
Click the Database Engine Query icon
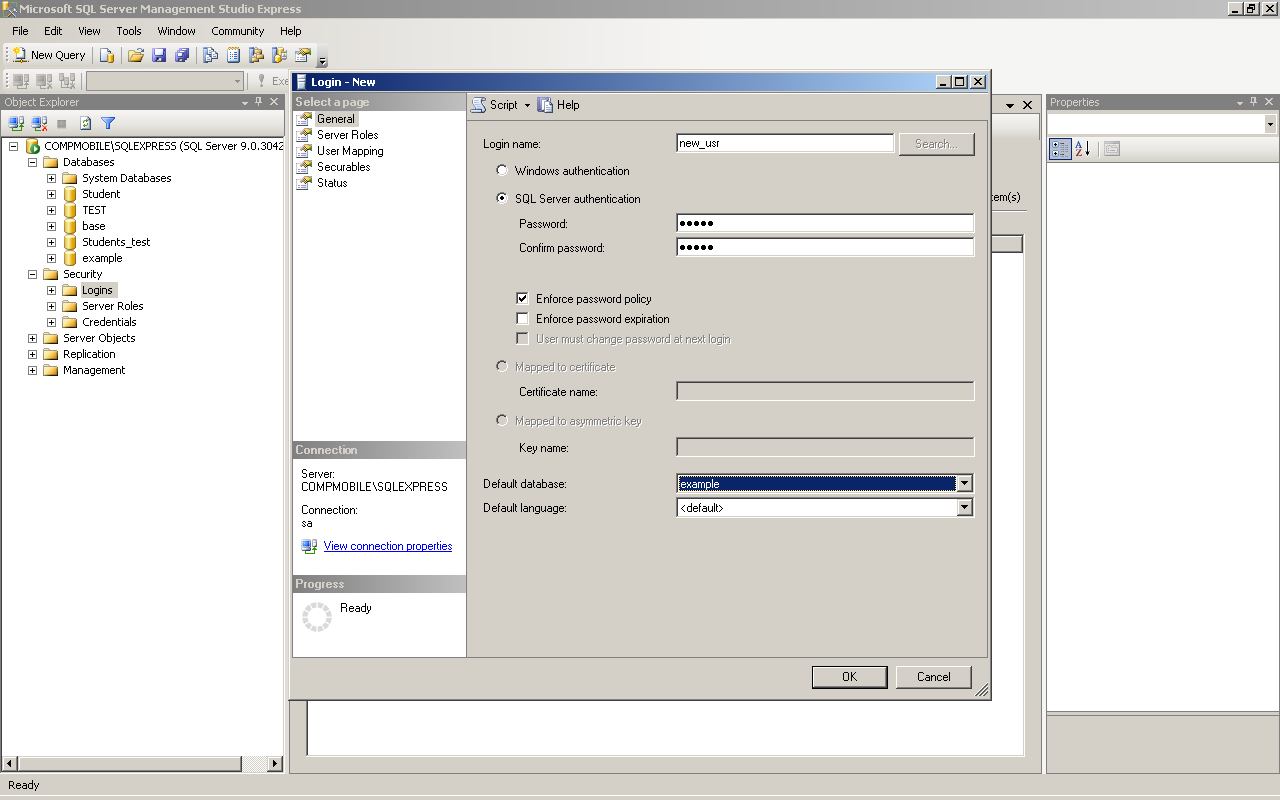click(x=106, y=55)
